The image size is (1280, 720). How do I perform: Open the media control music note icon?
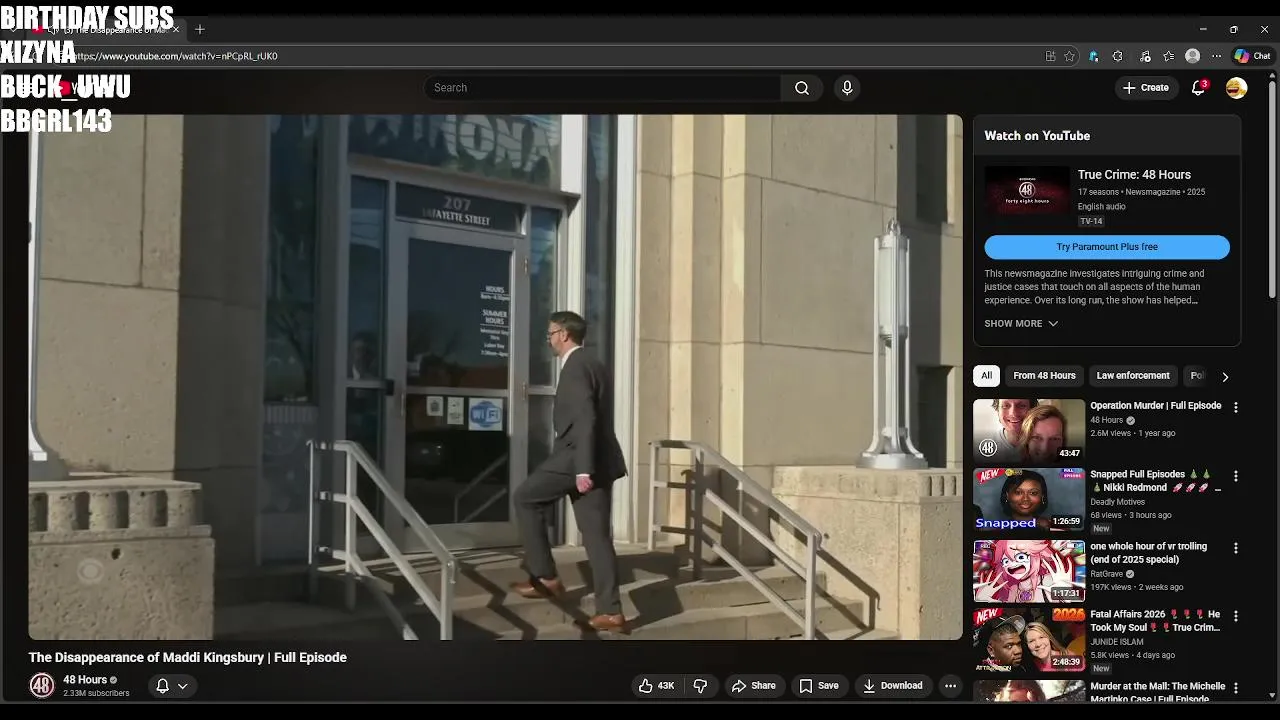click(x=1145, y=56)
